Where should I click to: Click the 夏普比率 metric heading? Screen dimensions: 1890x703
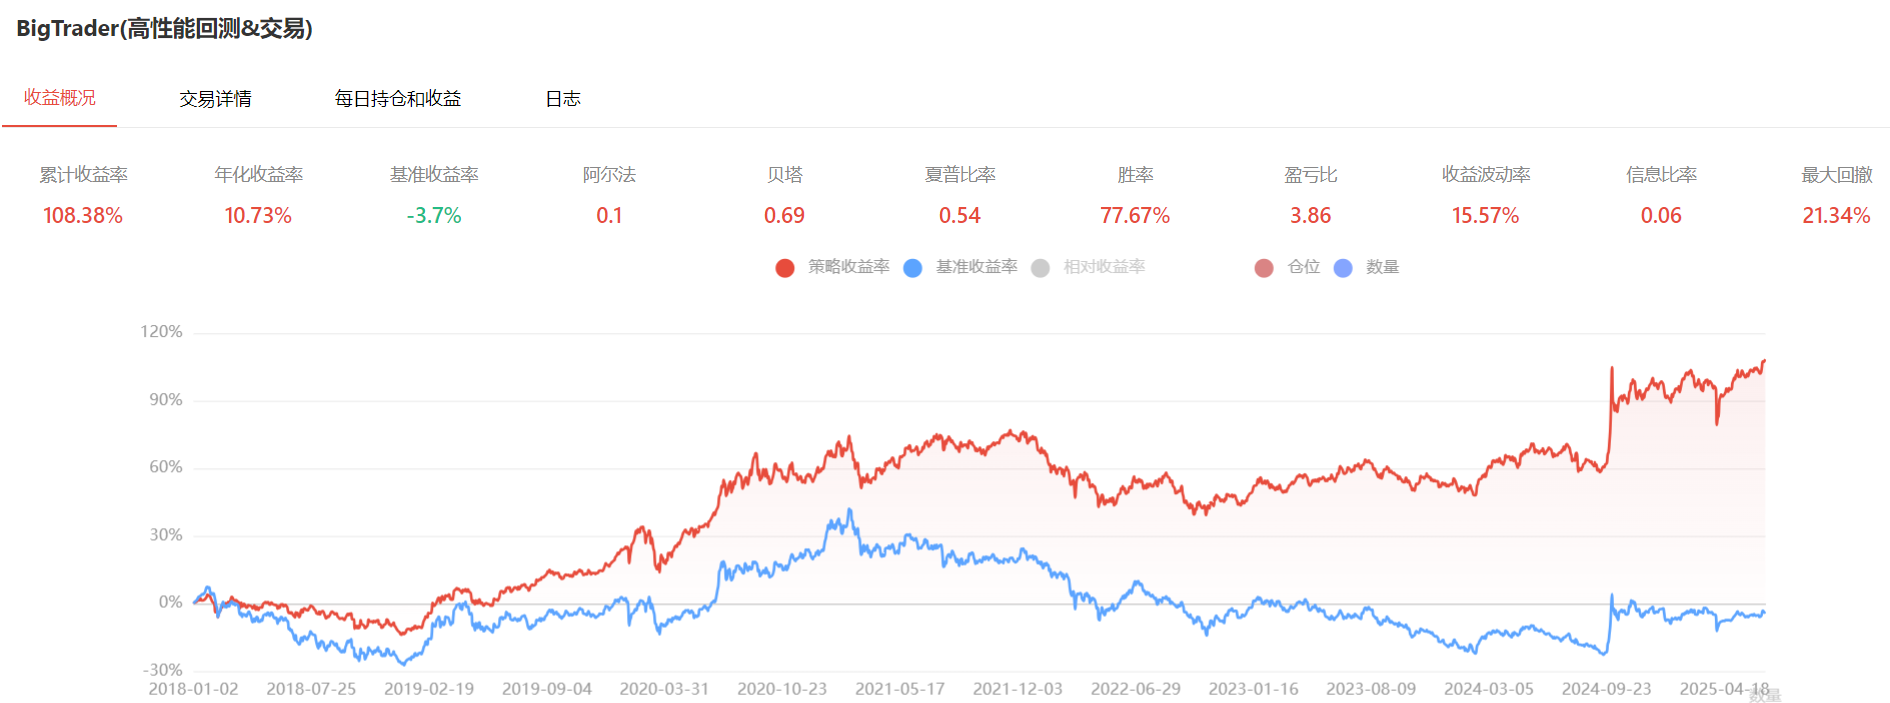960,175
